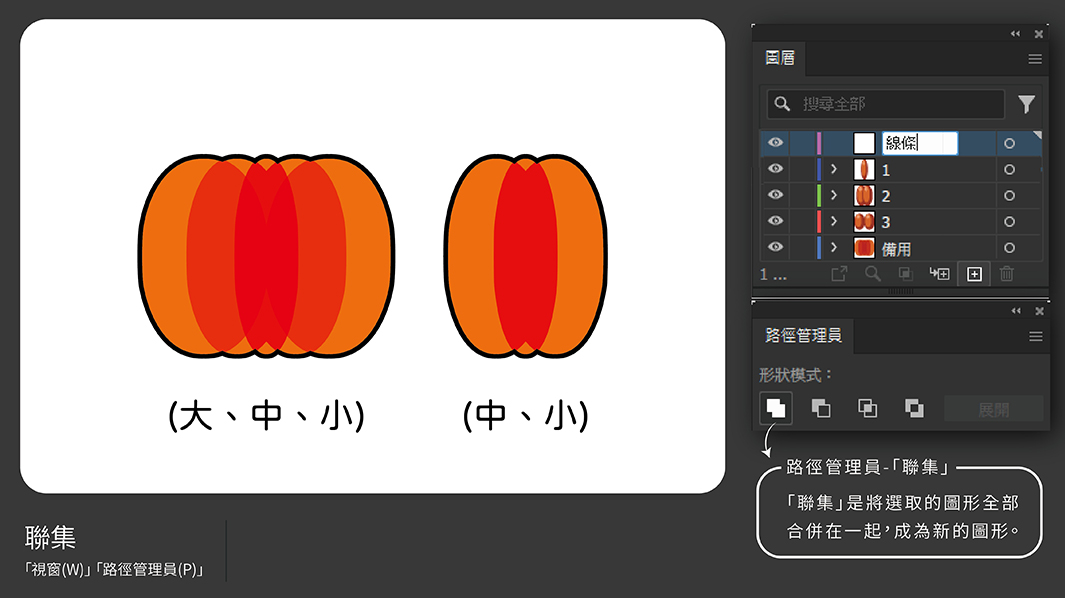Hide the 備用 layer via eye icon
The image size is (1065, 598).
775,247
